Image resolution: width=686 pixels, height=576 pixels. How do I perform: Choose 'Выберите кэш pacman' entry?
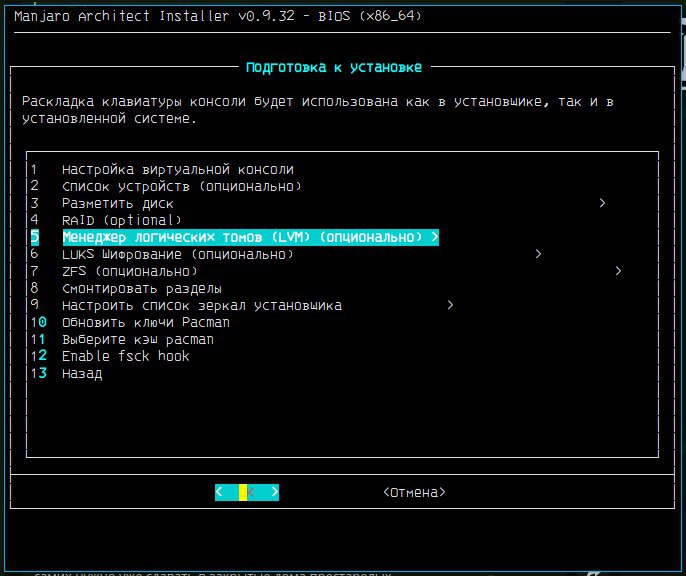coord(137,339)
